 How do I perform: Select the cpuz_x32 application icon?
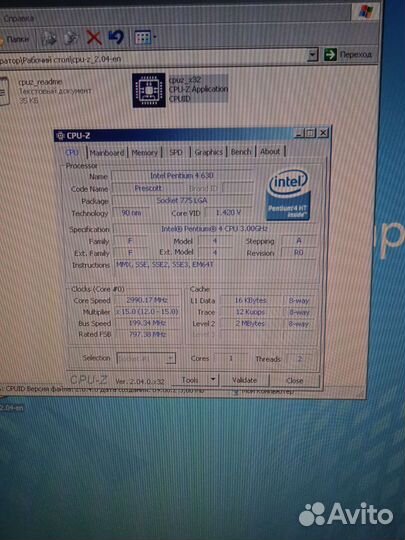tap(149, 90)
